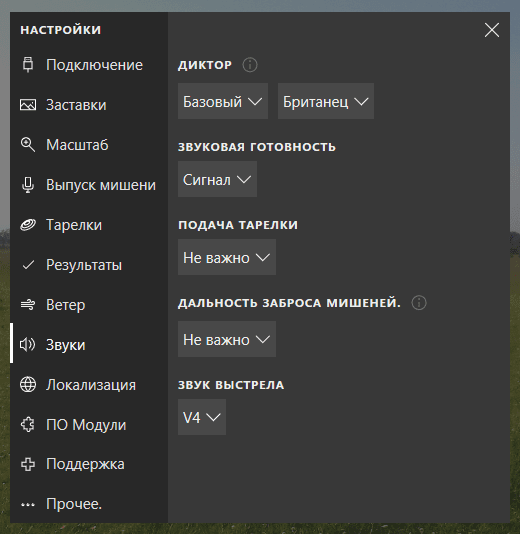Click the picture icon beside Заставки
The image size is (520, 534).
pyautogui.click(x=28, y=105)
